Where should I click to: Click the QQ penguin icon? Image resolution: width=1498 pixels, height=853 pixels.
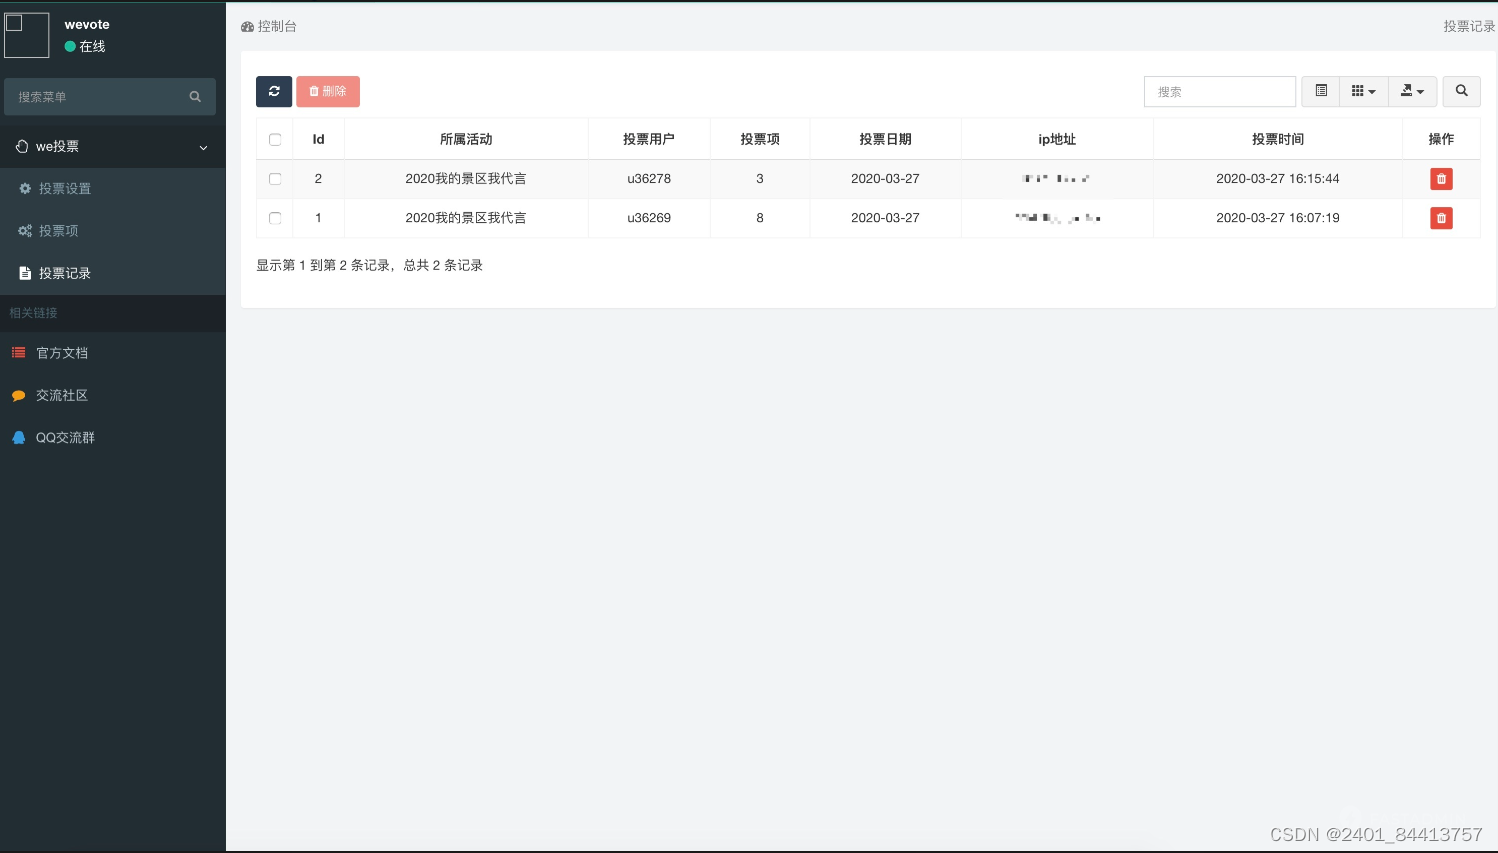pos(18,438)
